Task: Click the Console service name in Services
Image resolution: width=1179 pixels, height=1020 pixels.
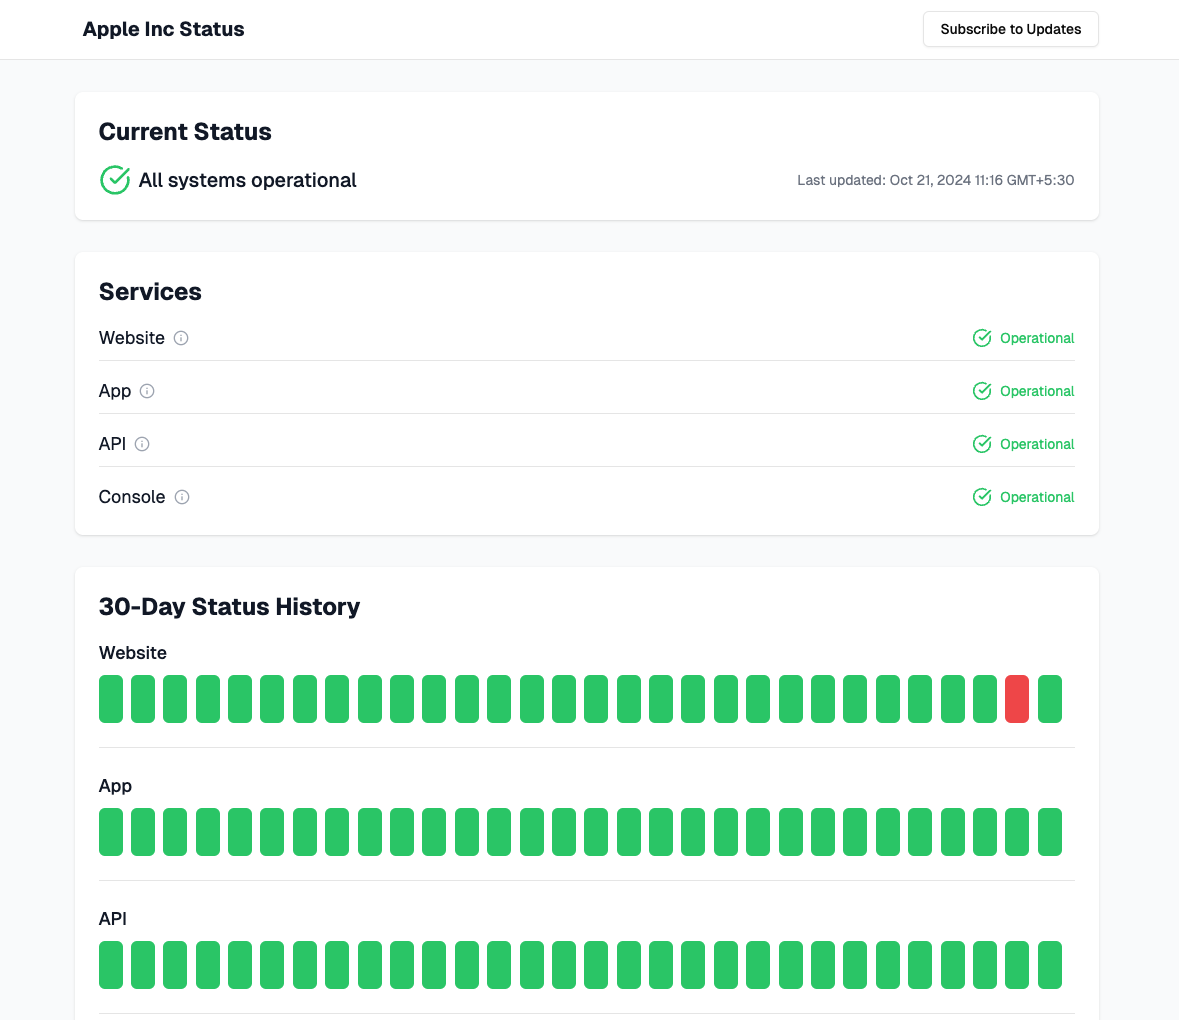Action: (132, 497)
